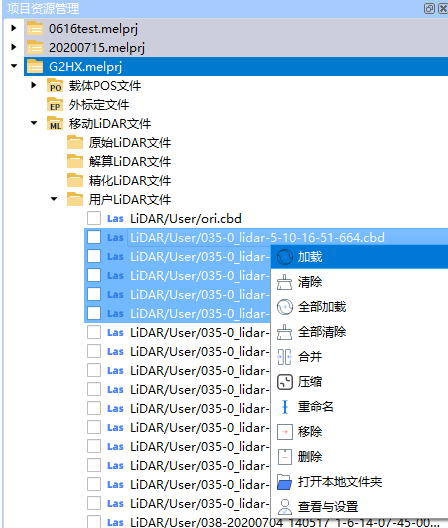Expand the 0616test.melprj project

(13, 28)
